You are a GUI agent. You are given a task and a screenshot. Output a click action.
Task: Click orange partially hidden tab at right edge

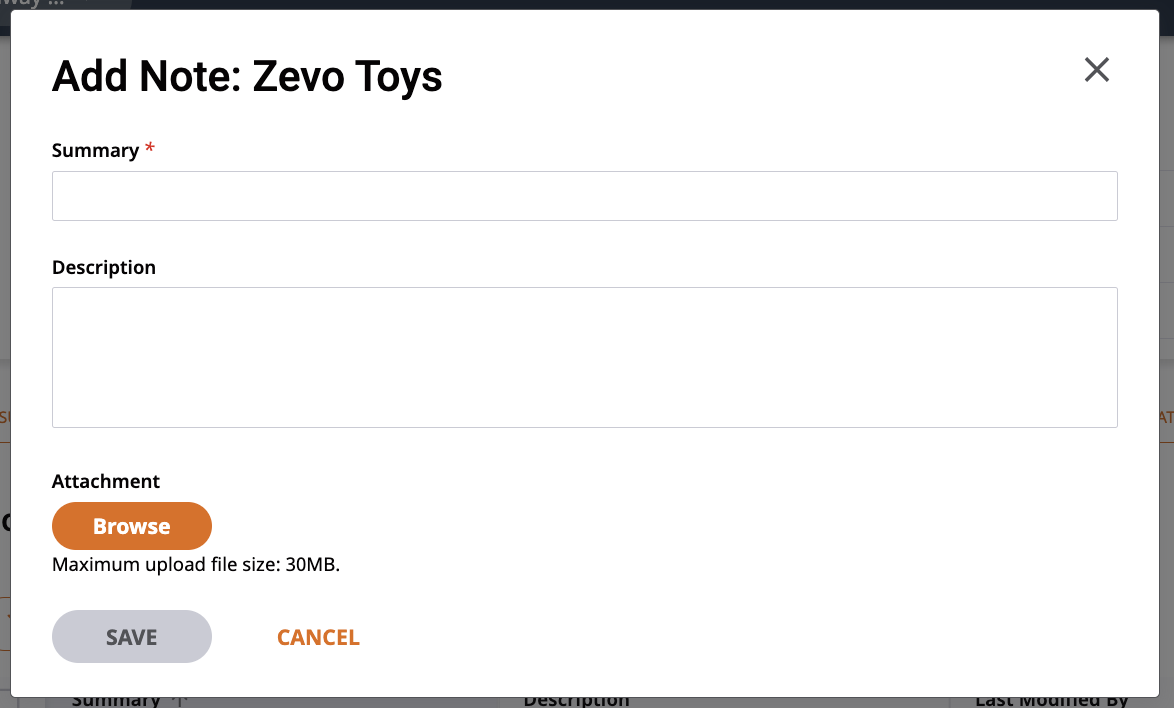coord(1167,417)
